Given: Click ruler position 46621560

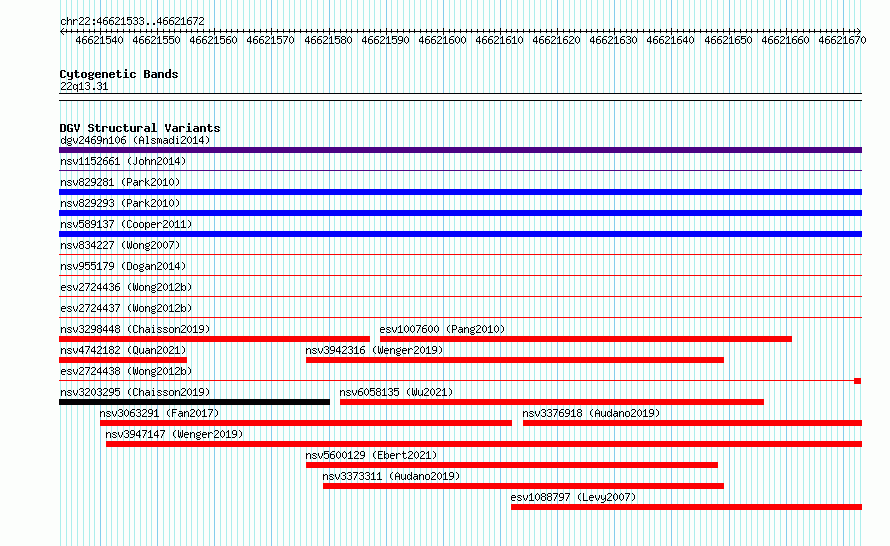Looking at the screenshot, I should [x=213, y=40].
